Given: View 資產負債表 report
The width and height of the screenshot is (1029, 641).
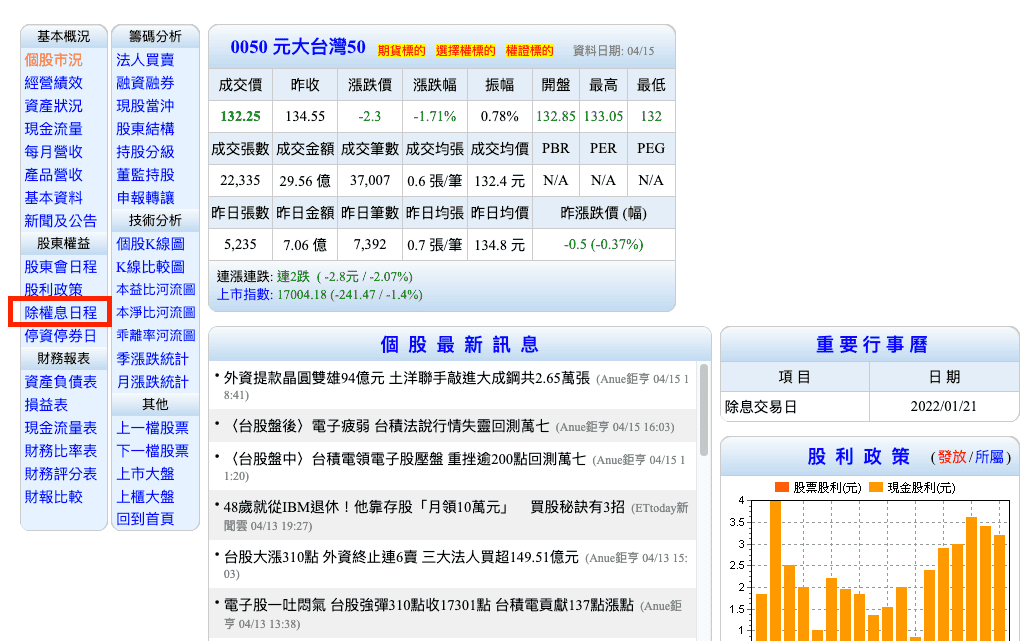Looking at the screenshot, I should pos(60,381).
